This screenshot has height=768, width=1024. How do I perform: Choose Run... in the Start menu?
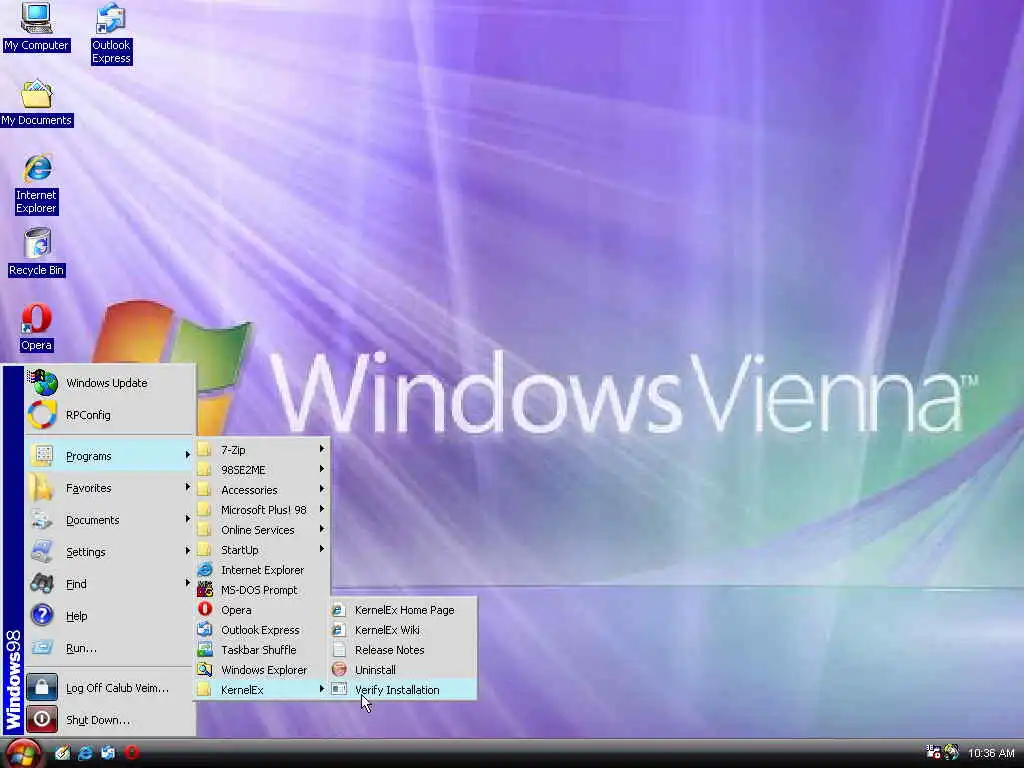pyautogui.click(x=110, y=648)
